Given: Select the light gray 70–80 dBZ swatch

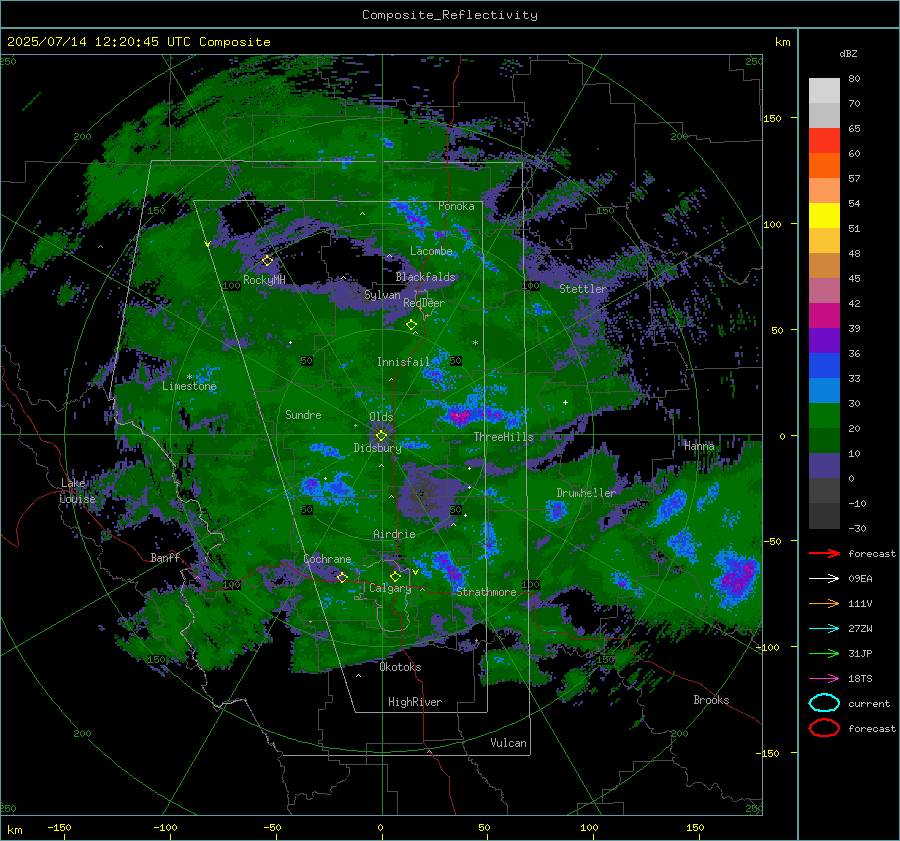Looking at the screenshot, I should (x=824, y=91).
